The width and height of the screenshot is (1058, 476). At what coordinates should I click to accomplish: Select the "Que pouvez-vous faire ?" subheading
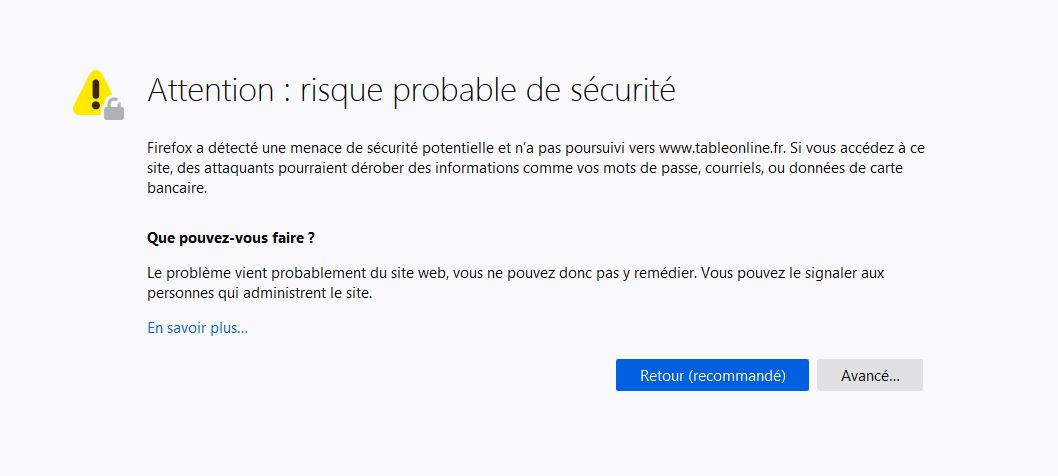point(231,238)
